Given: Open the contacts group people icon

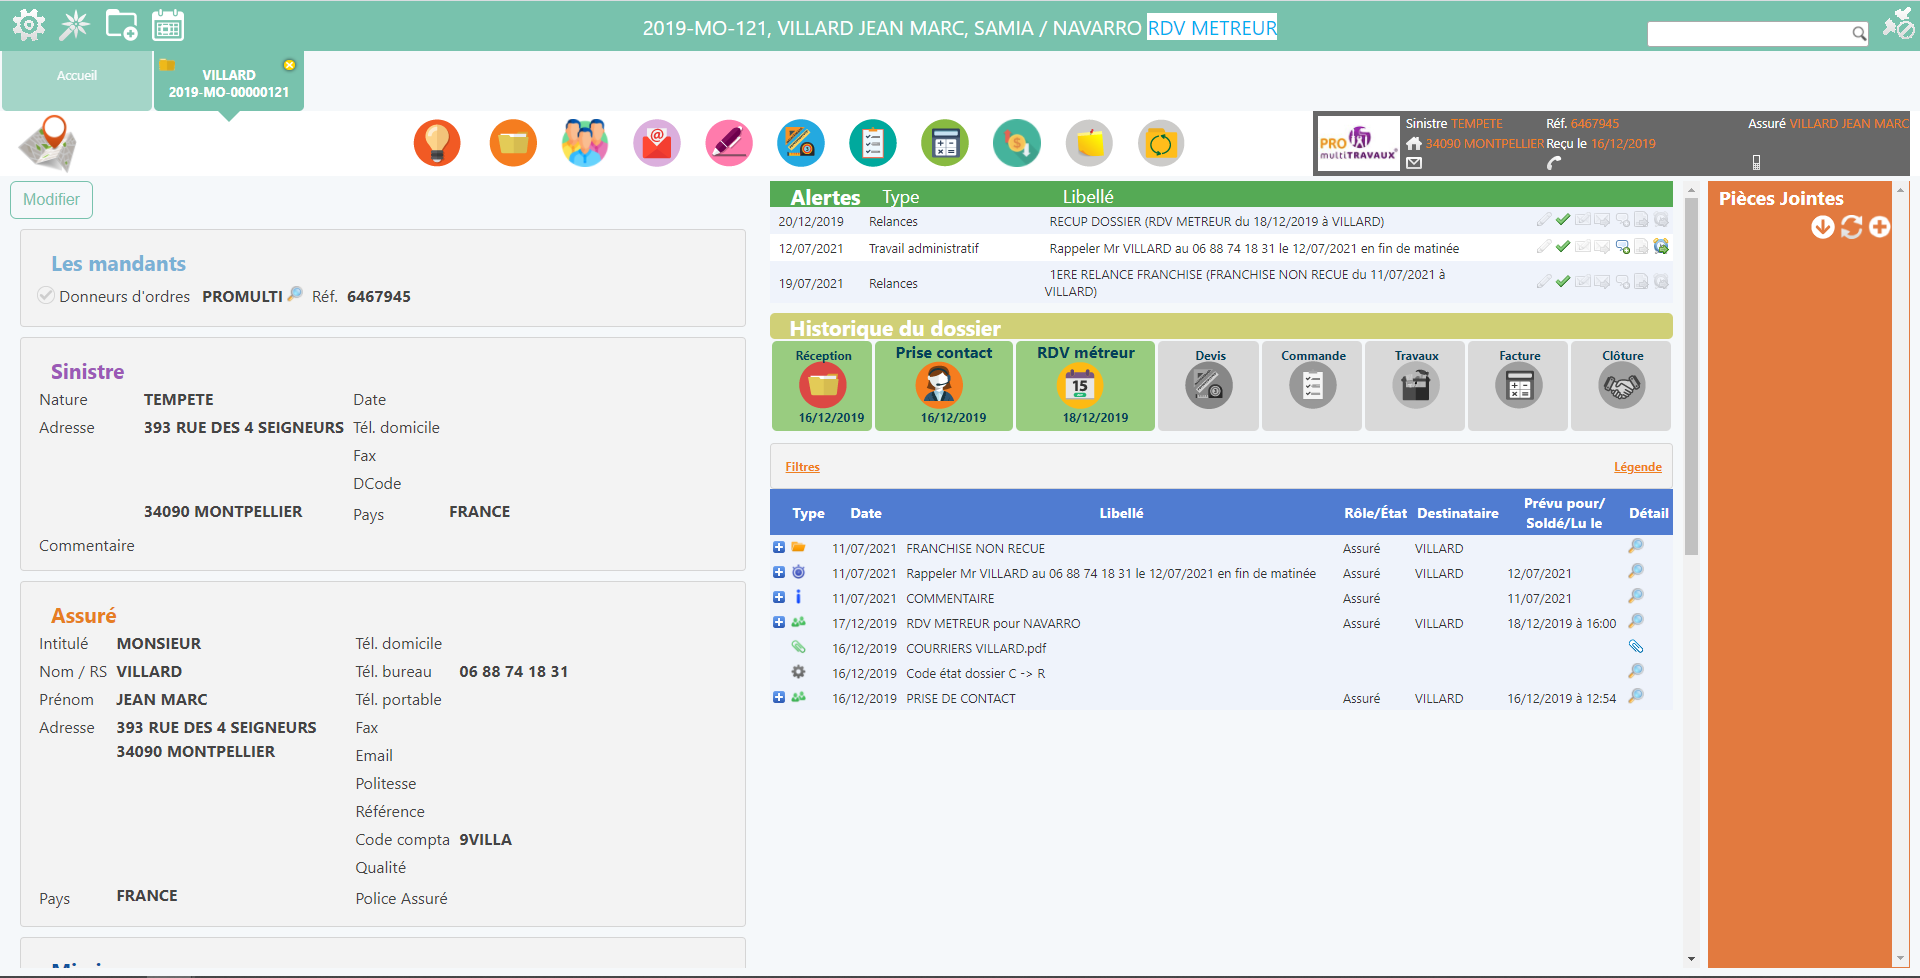Looking at the screenshot, I should coord(584,144).
